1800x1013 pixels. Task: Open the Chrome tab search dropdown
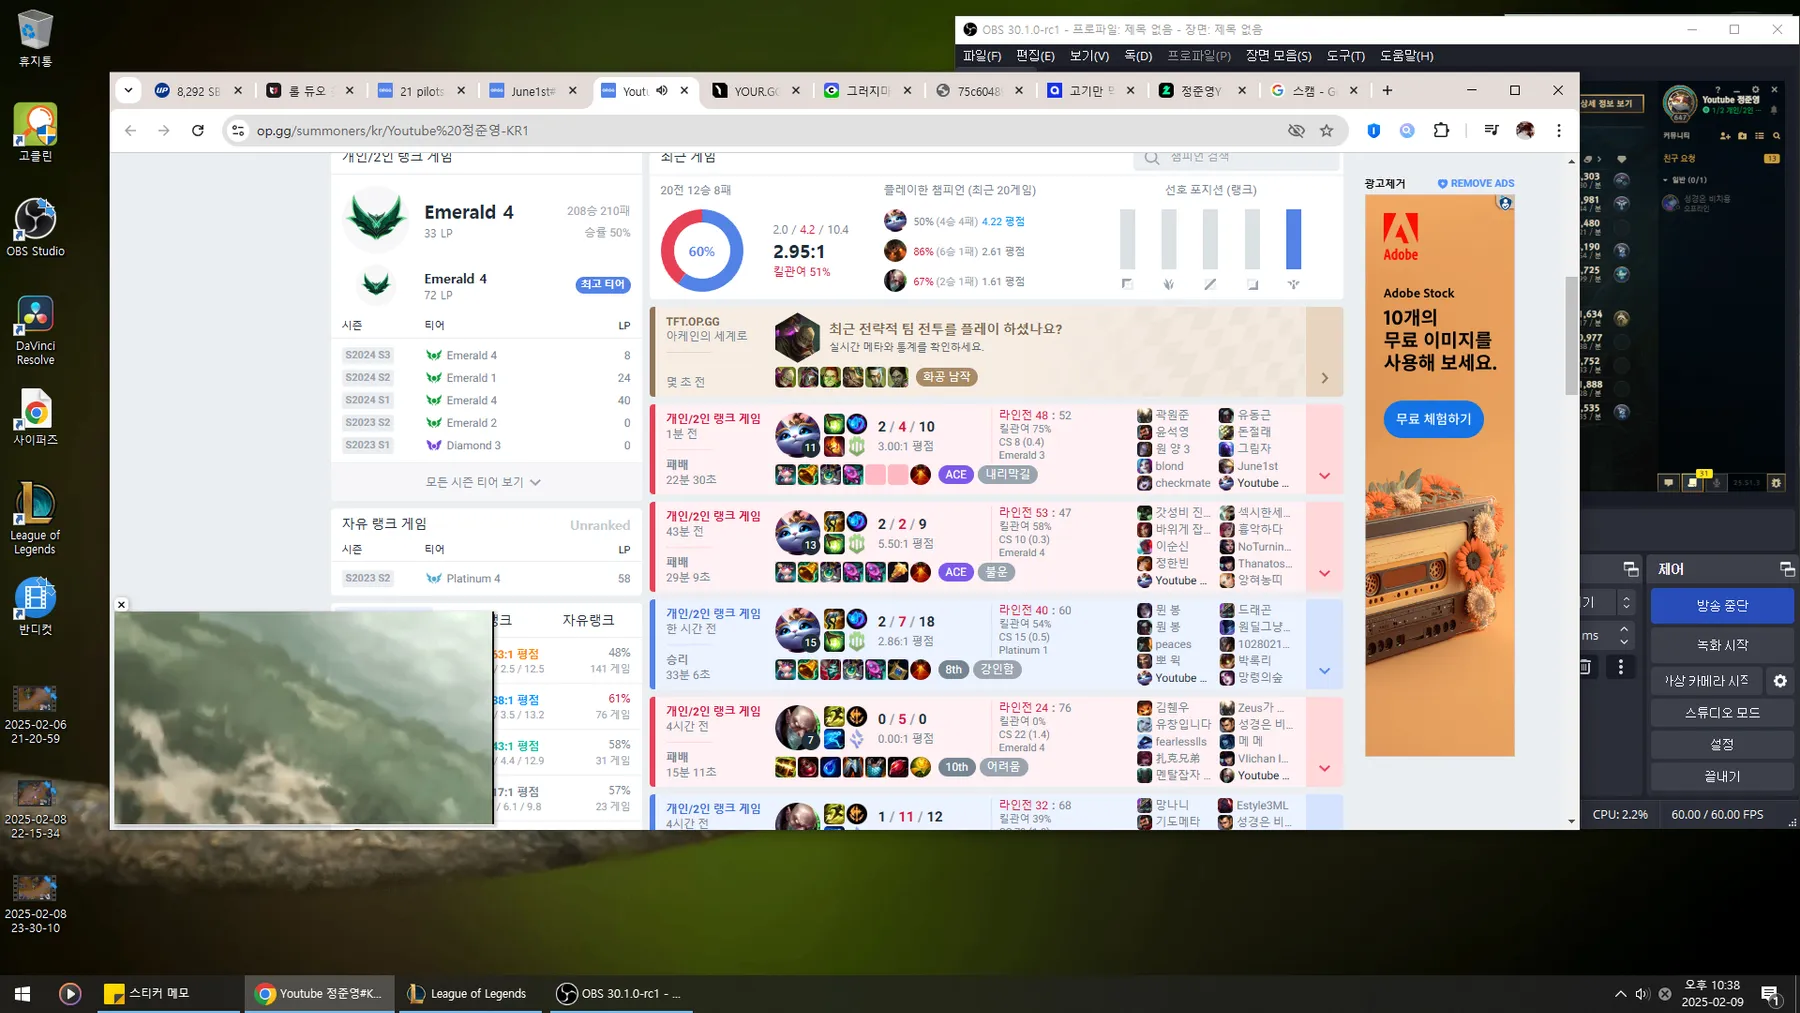pos(128,91)
